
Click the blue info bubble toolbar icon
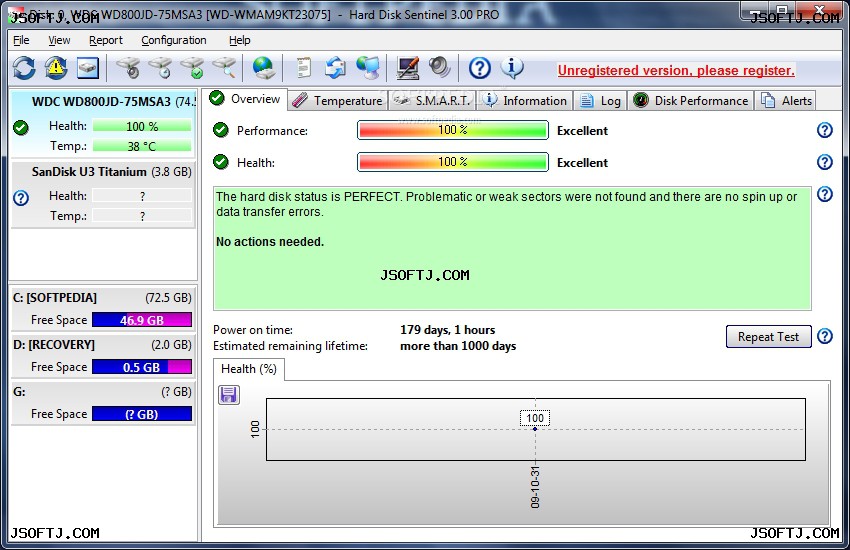(x=512, y=68)
